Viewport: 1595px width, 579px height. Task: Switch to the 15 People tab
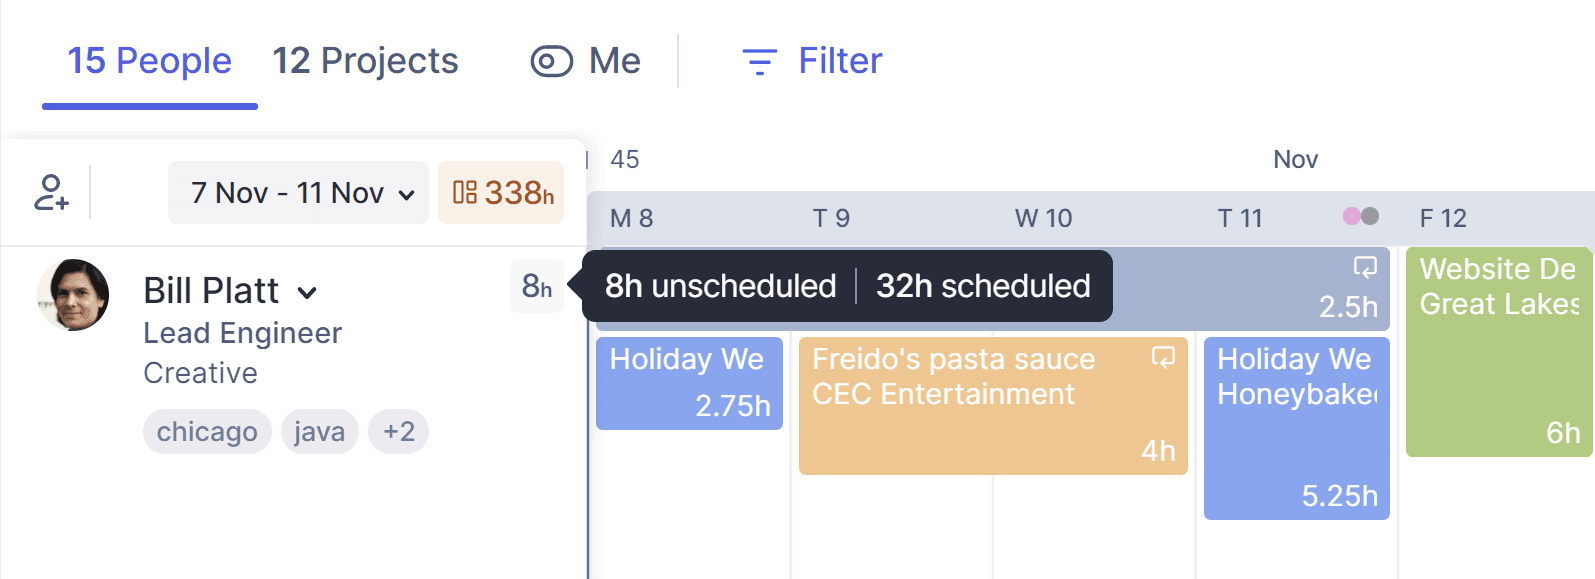click(149, 61)
